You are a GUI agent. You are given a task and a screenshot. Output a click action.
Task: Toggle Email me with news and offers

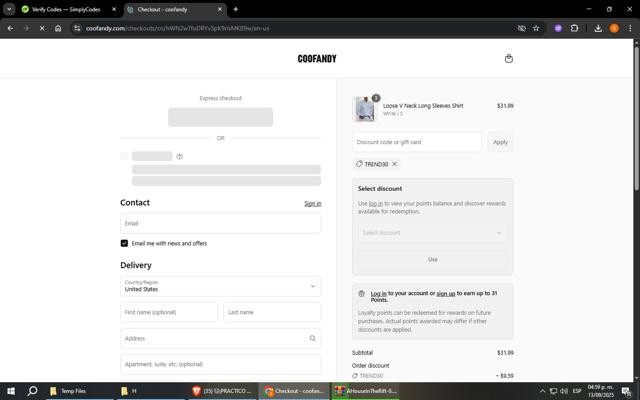[x=124, y=243]
